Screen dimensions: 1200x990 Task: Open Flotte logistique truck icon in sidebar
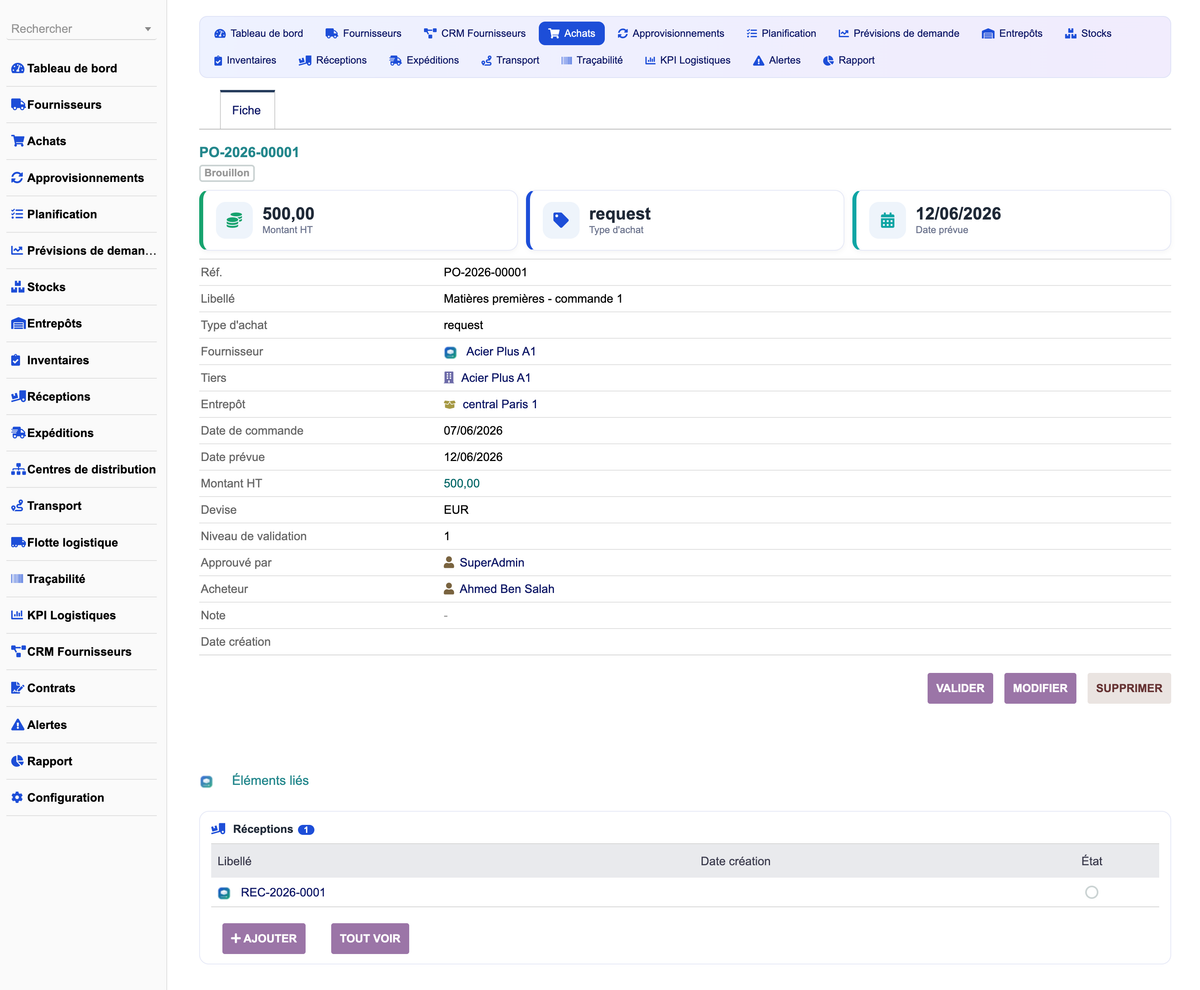pyautogui.click(x=18, y=542)
